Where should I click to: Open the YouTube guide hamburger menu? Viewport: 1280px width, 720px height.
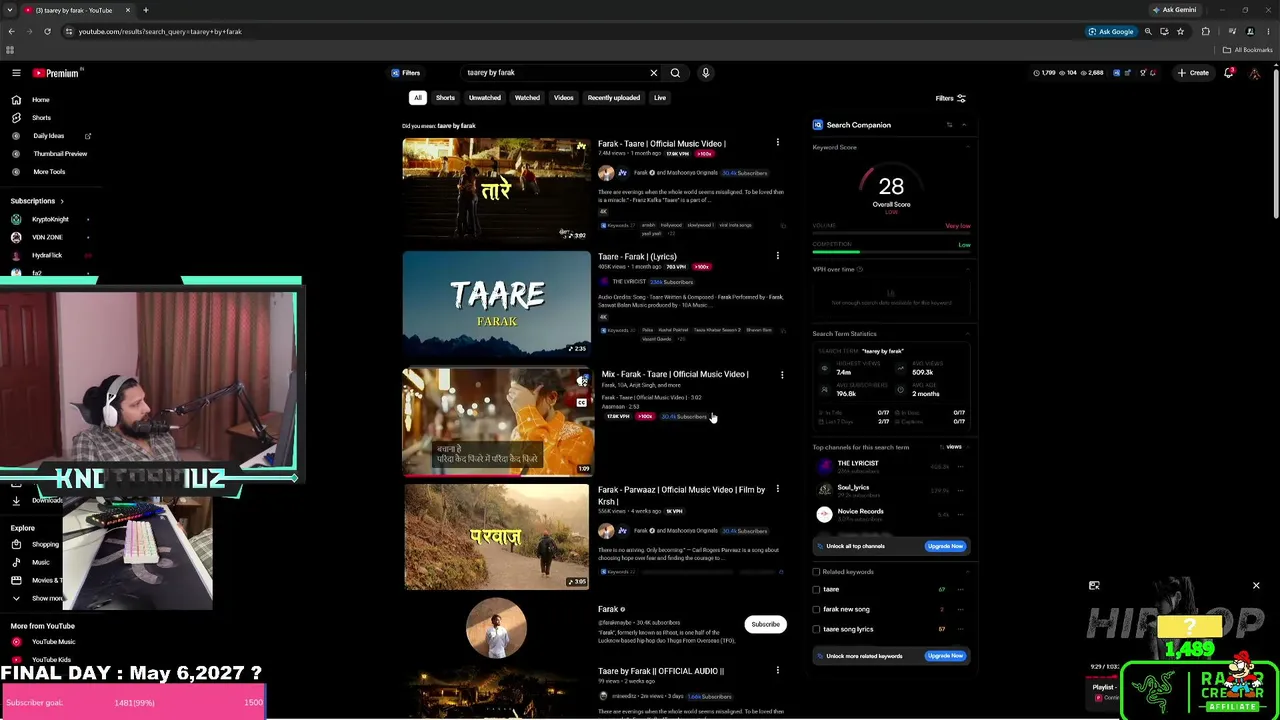point(16,73)
